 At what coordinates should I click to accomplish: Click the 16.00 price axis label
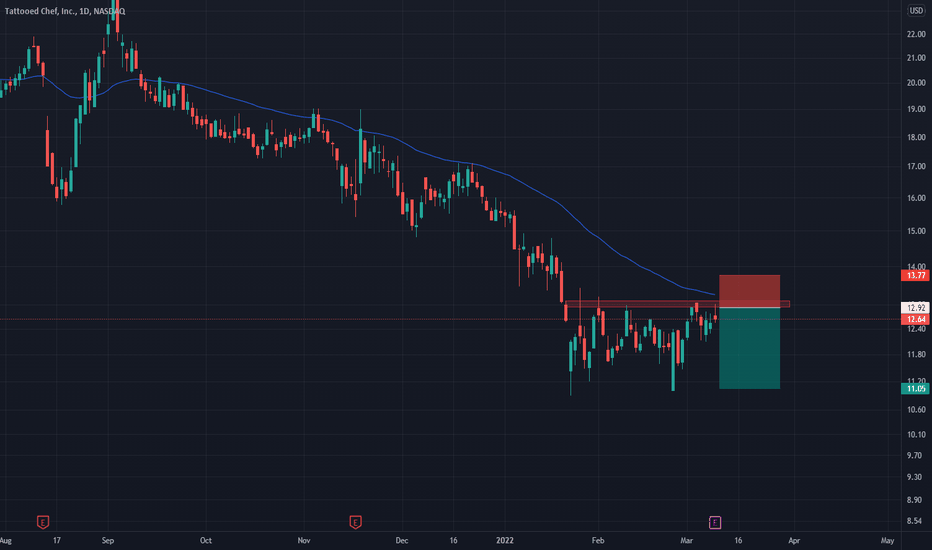[916, 197]
